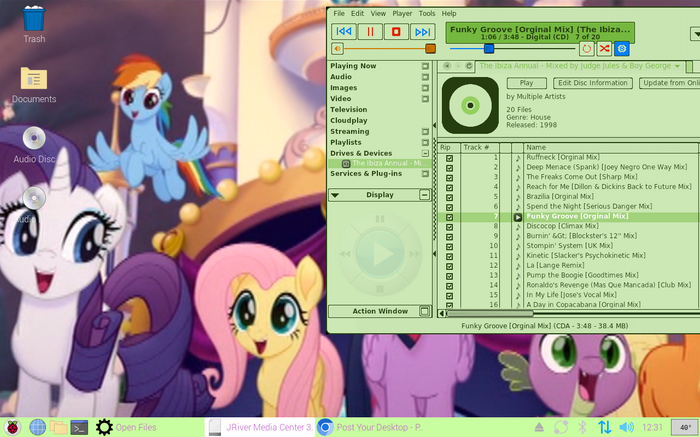Toggle rip checkbox for The Freaks Come Out
Image resolution: width=700 pixels, height=437 pixels.
click(450, 178)
